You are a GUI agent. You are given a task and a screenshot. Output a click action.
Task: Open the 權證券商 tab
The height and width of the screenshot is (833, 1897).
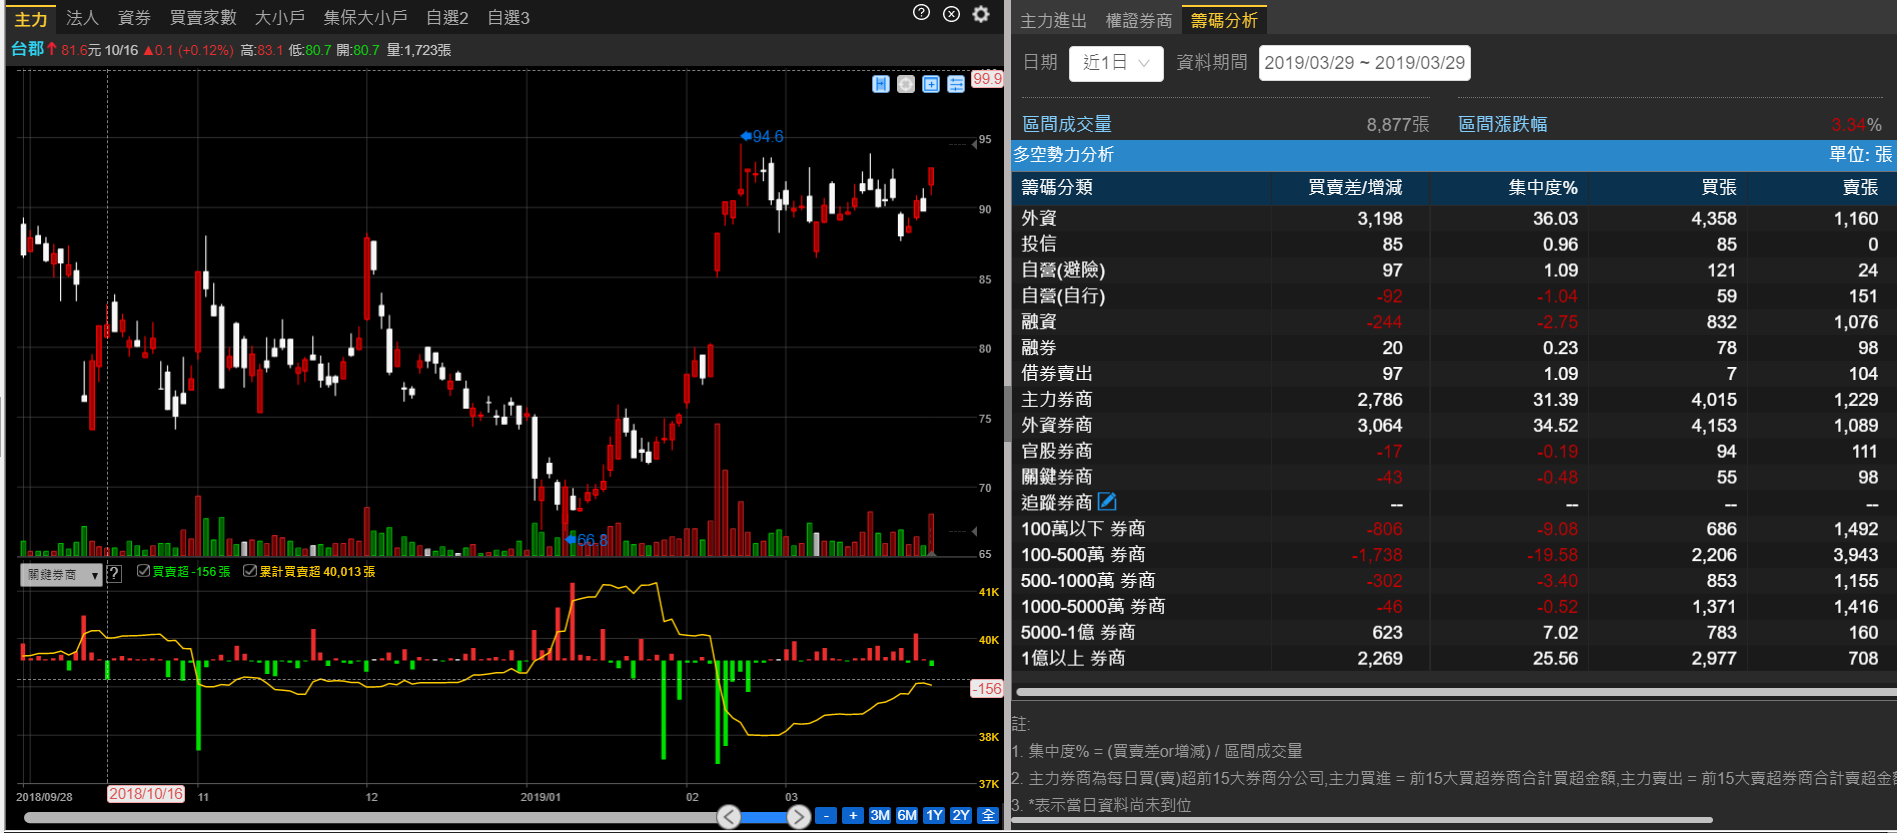tap(1138, 20)
